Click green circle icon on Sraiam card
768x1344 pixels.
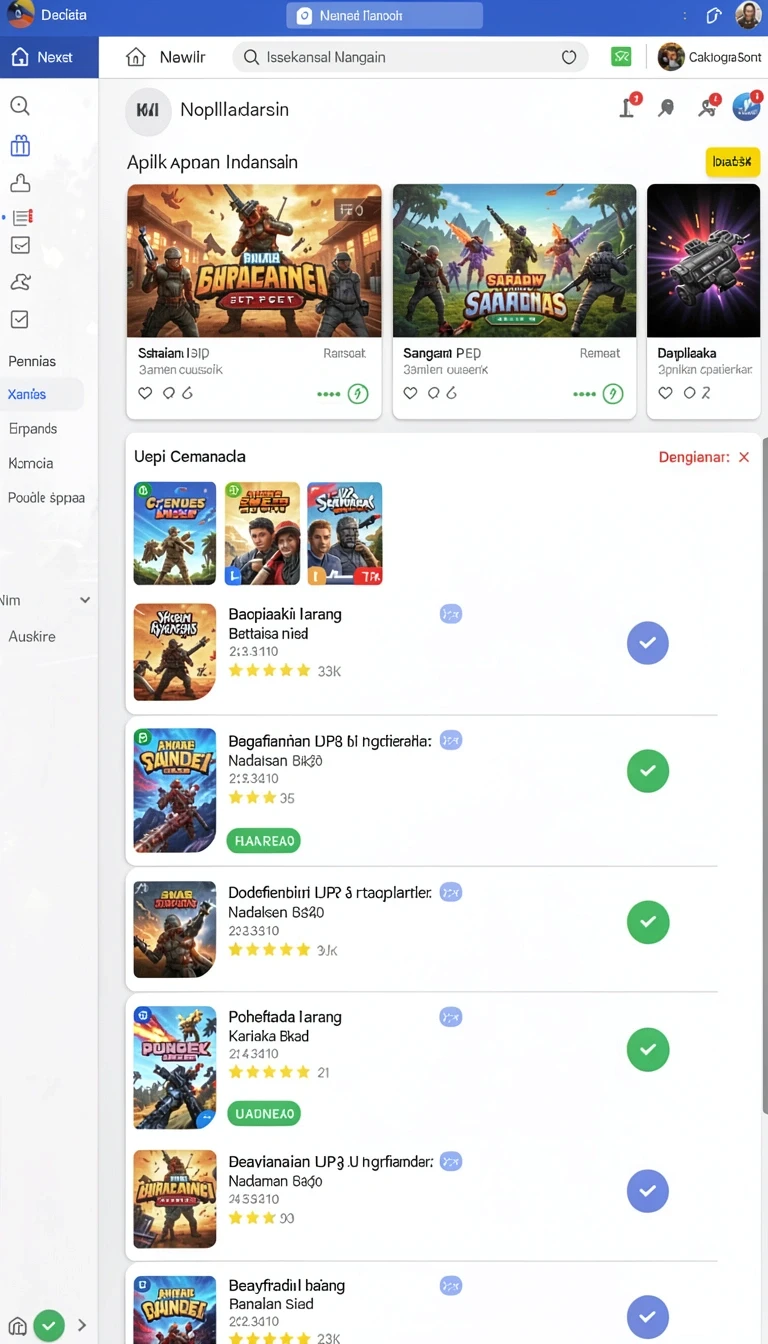[357, 394]
